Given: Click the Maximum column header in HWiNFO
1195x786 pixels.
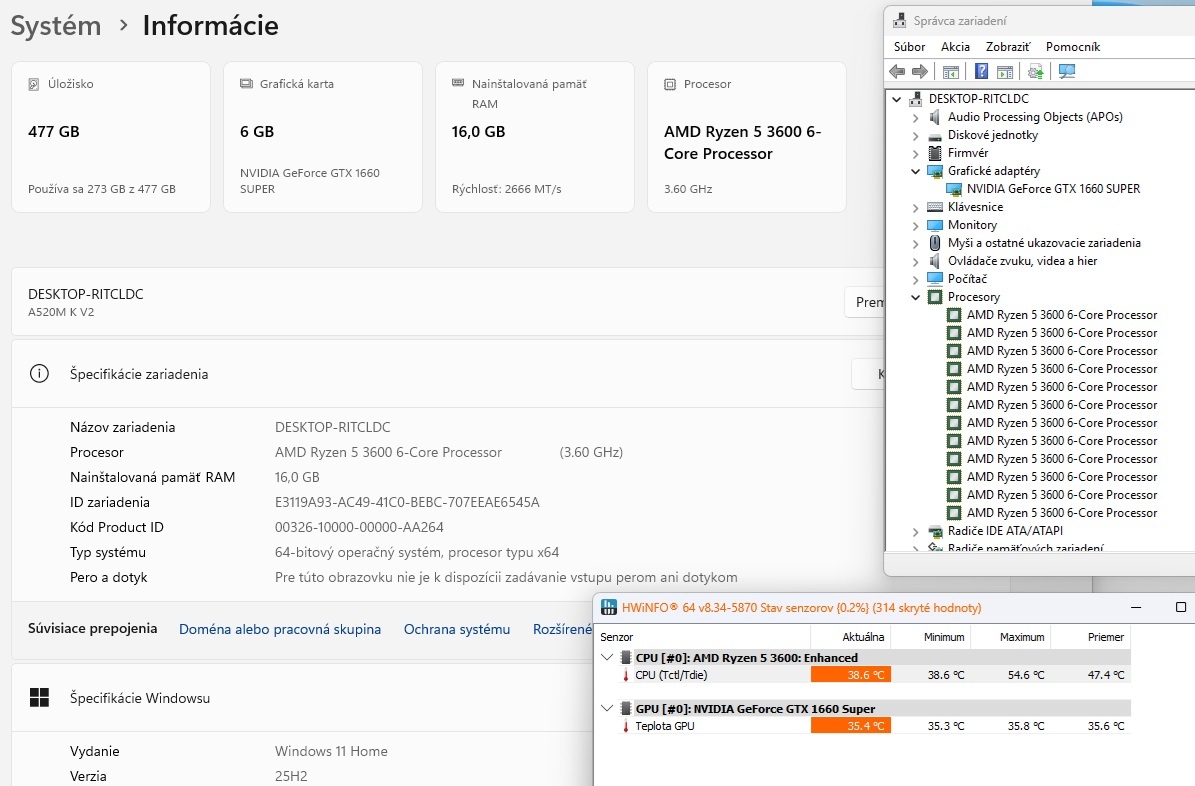Looking at the screenshot, I should click(x=1021, y=637).
